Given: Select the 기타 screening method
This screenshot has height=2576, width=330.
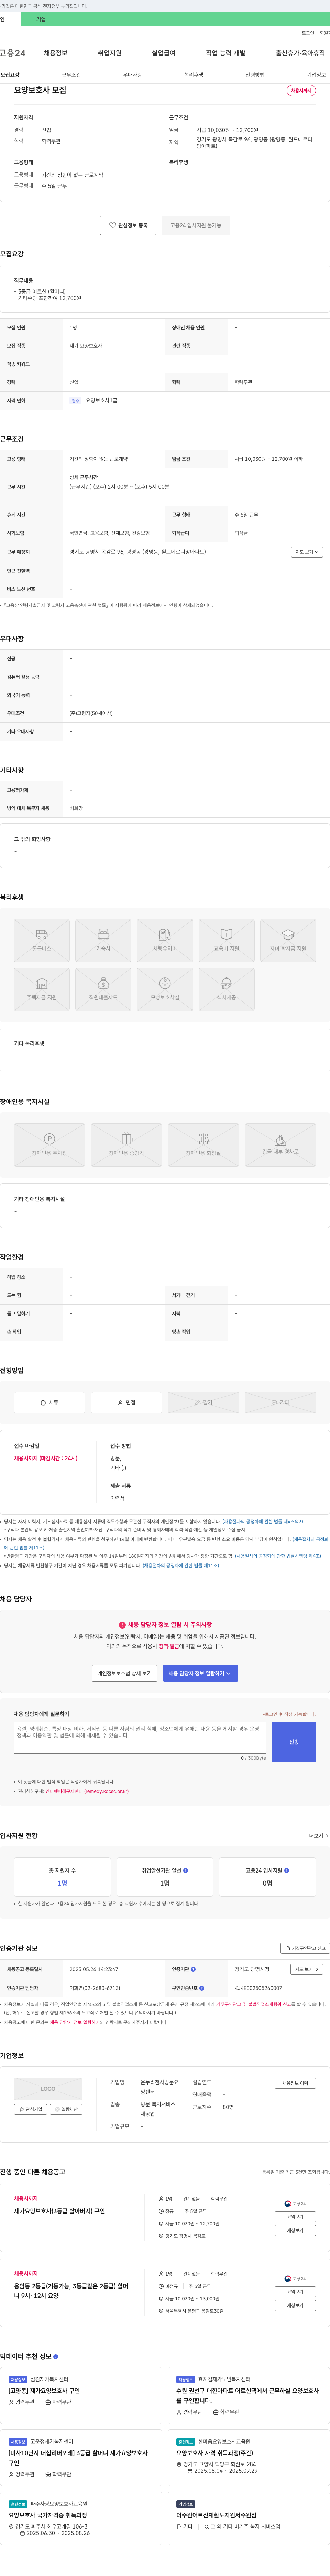Looking at the screenshot, I should (280, 1403).
